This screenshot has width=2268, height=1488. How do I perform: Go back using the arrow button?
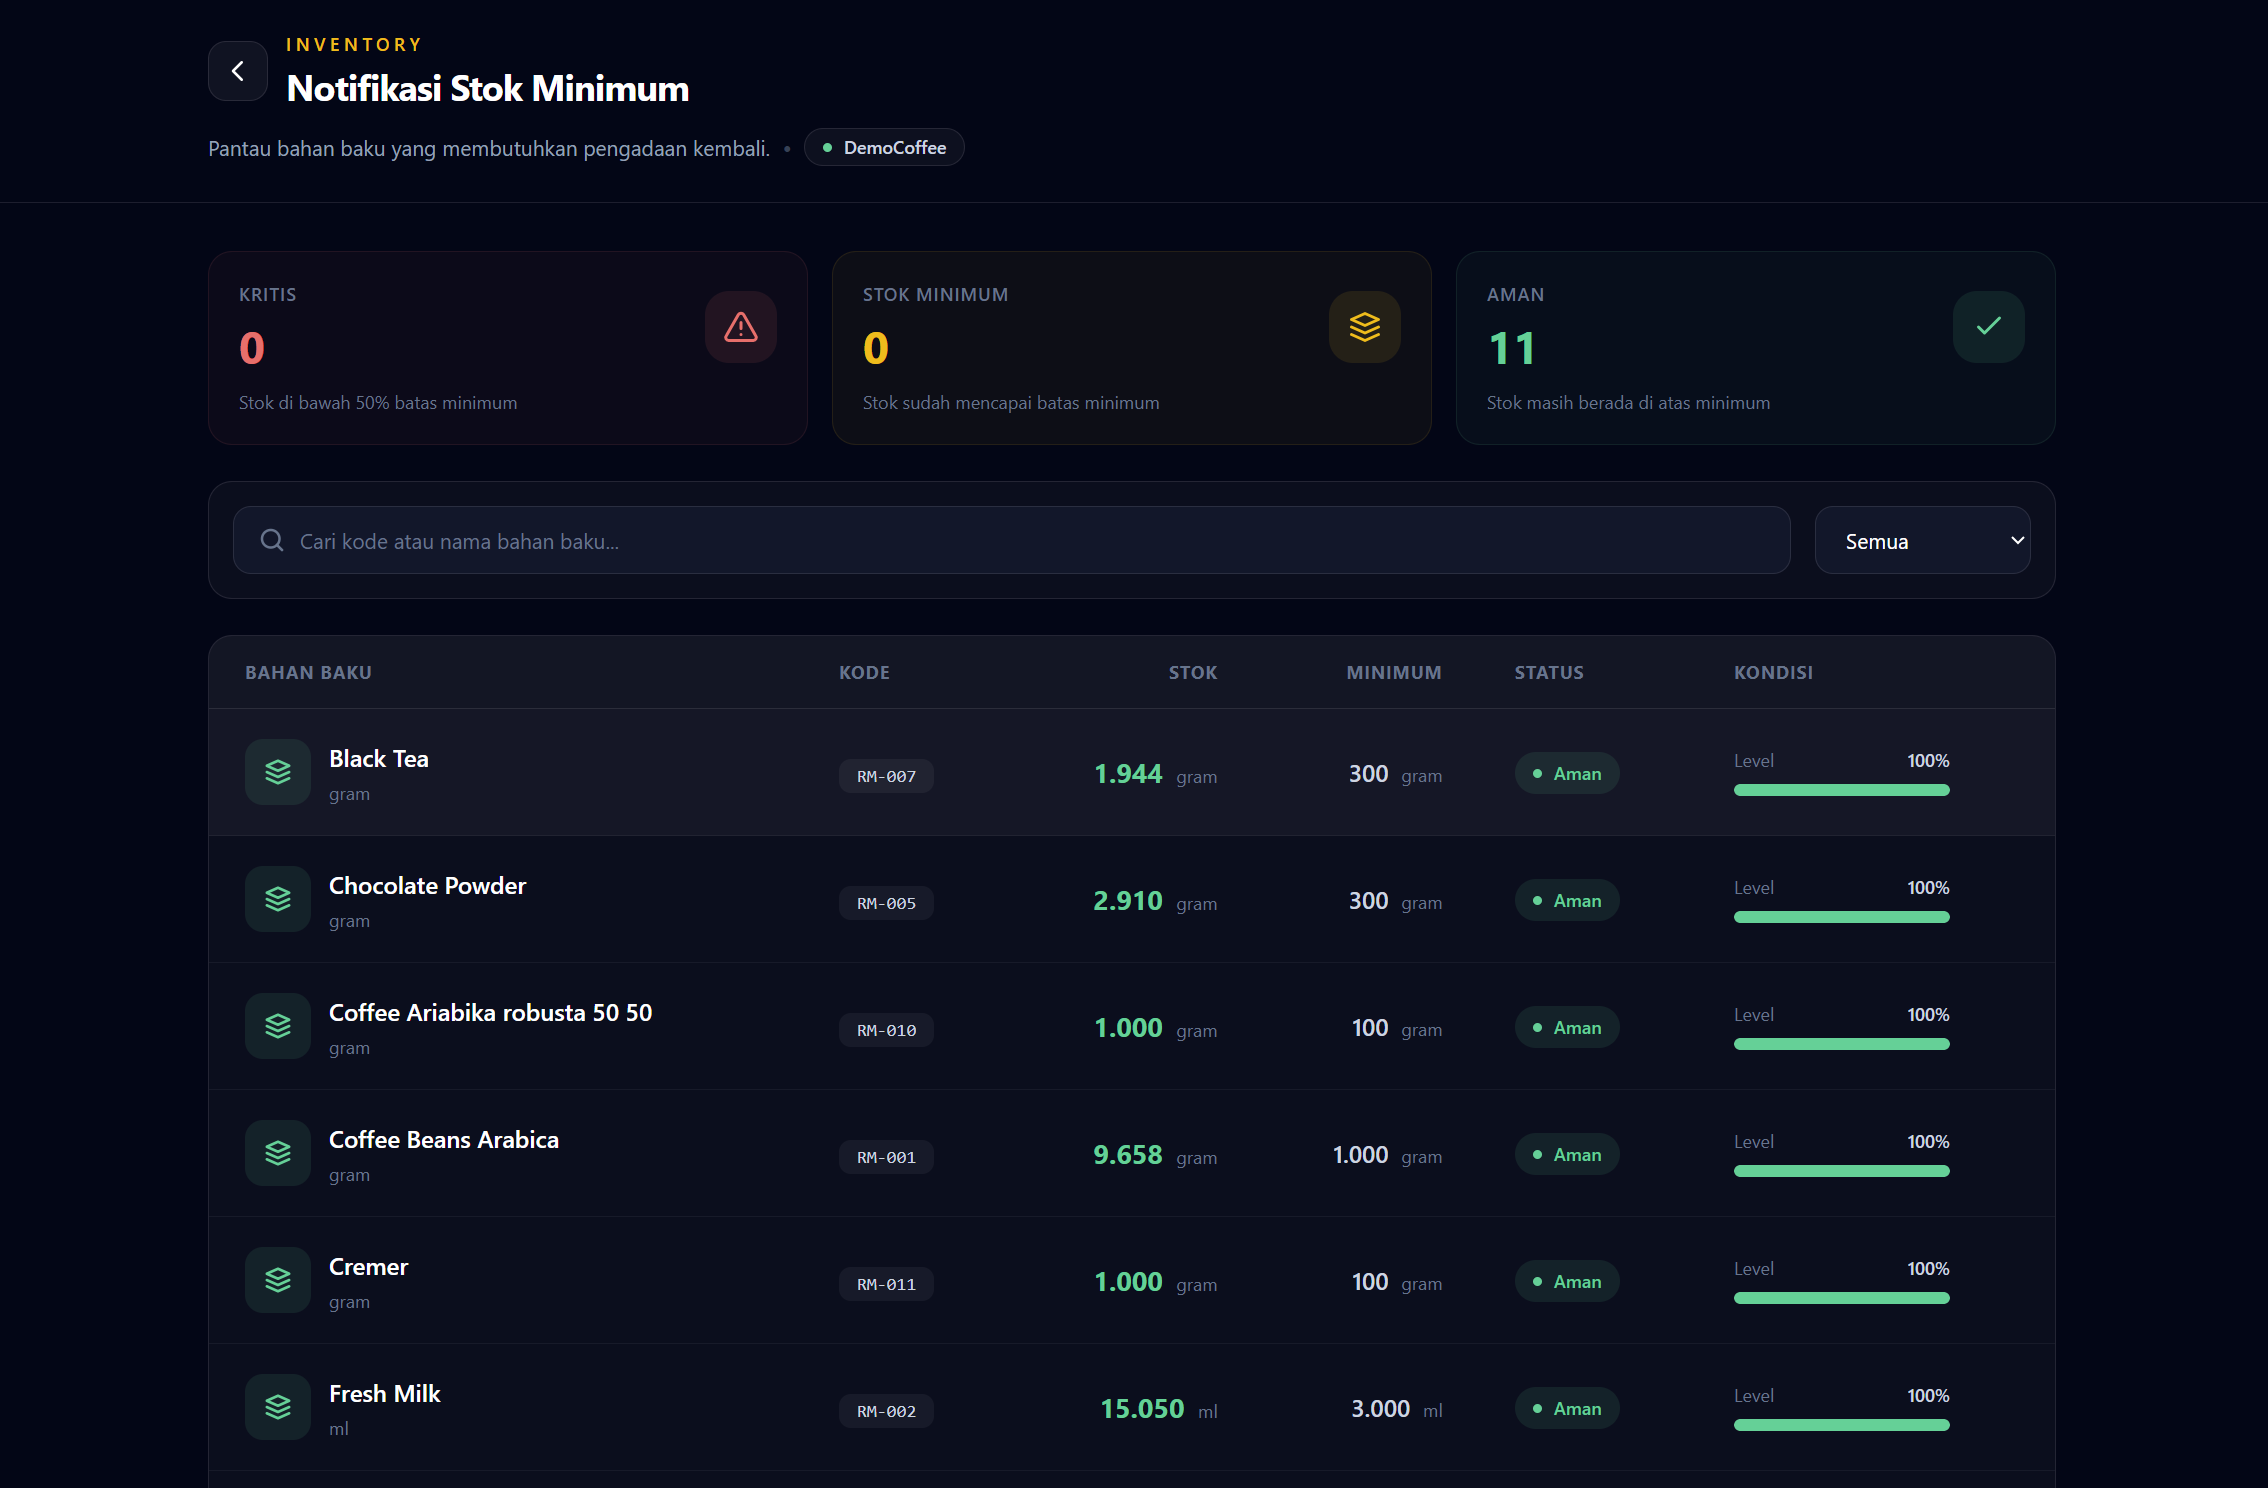coord(238,71)
